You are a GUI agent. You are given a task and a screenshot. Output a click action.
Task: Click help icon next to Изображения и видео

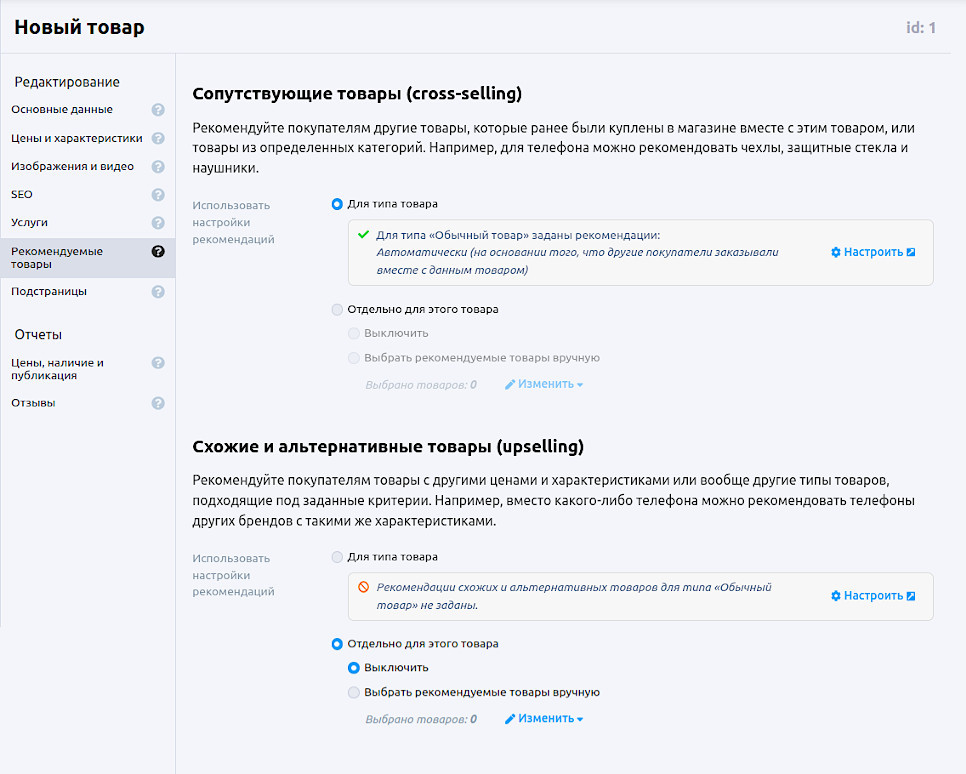coord(158,167)
